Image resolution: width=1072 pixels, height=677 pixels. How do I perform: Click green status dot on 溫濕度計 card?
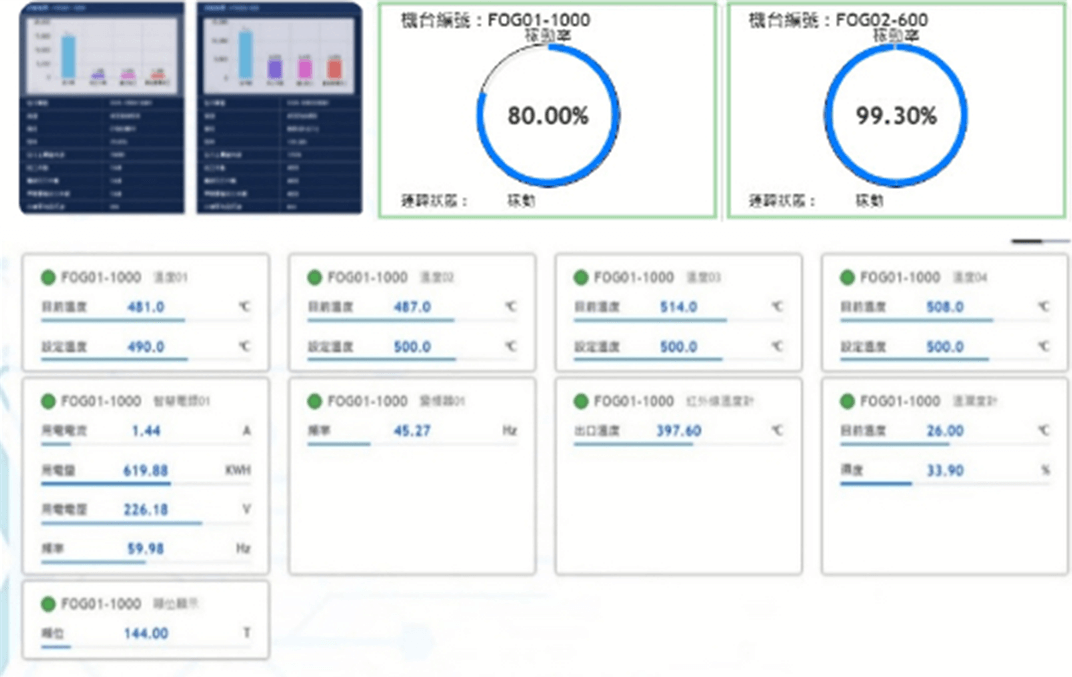[847, 401]
